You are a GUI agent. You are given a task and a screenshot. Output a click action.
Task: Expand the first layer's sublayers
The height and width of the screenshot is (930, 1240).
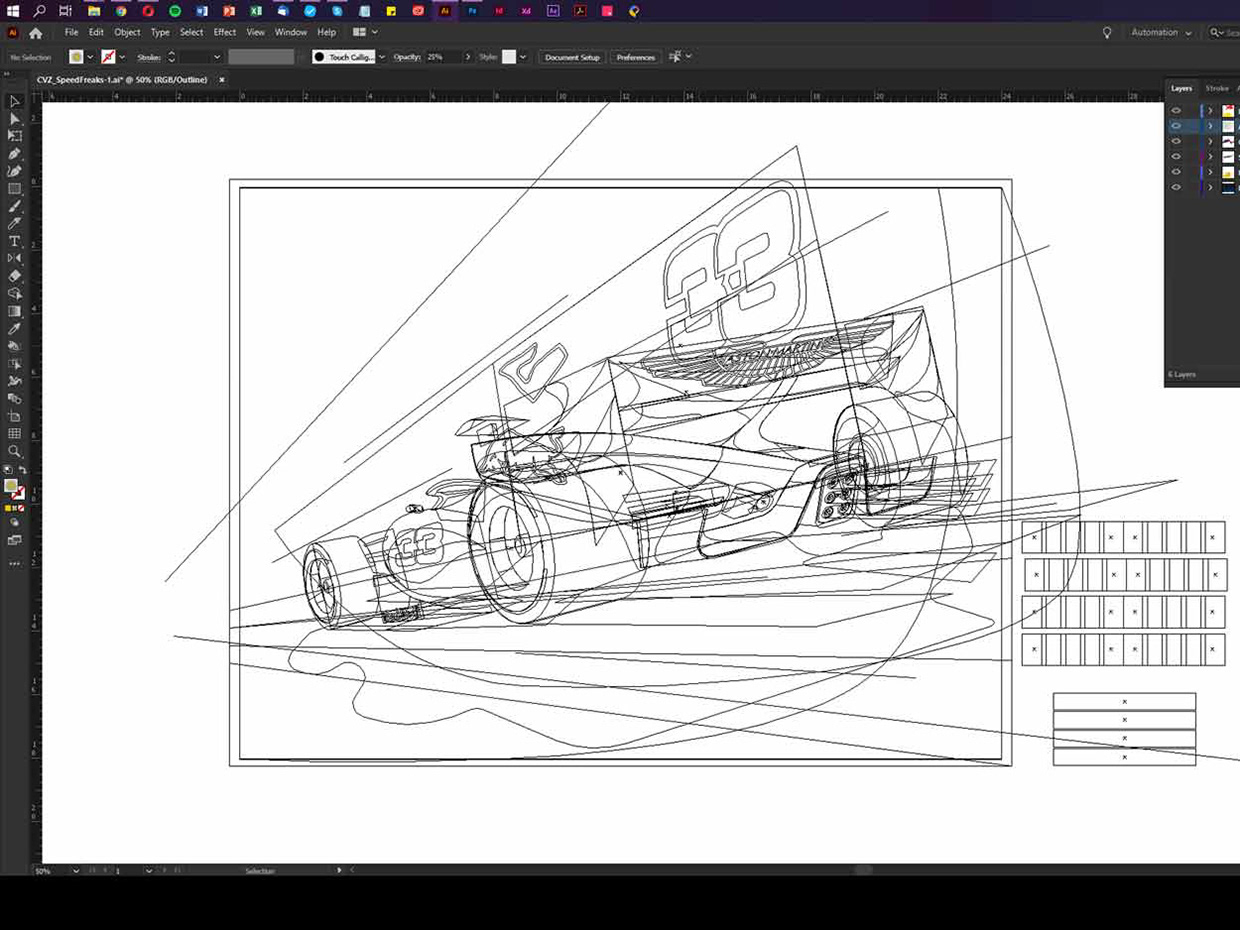pyautogui.click(x=1210, y=111)
